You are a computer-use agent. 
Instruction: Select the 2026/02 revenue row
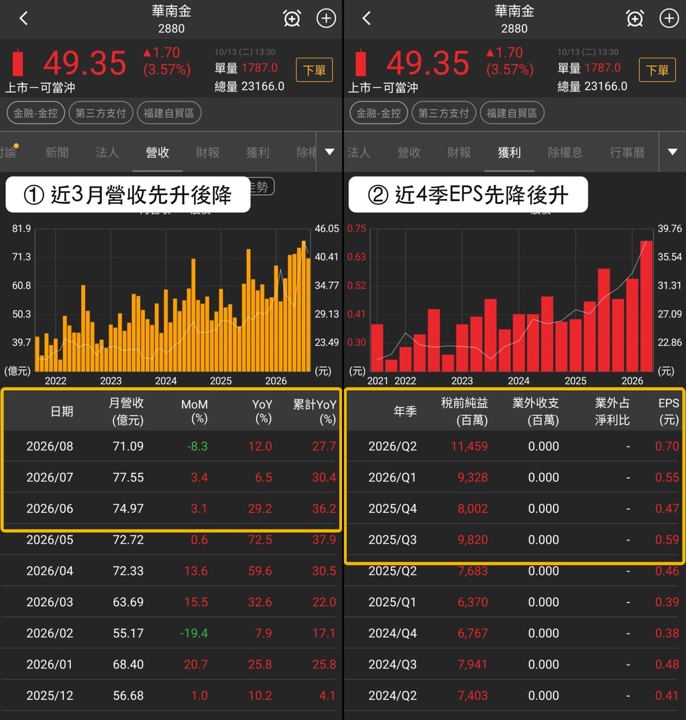pyautogui.click(x=172, y=633)
